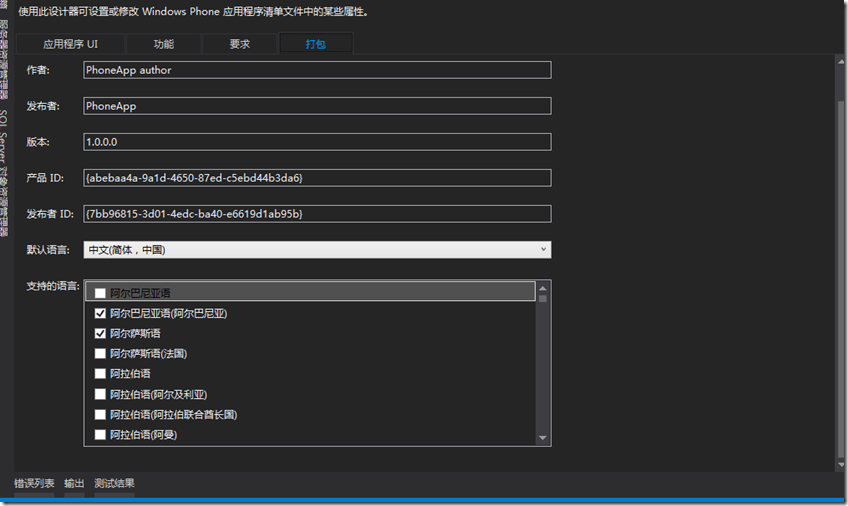Screen dimensions: 848x506
Task: Click designer pane scroll up arrow
Action: tap(841, 62)
